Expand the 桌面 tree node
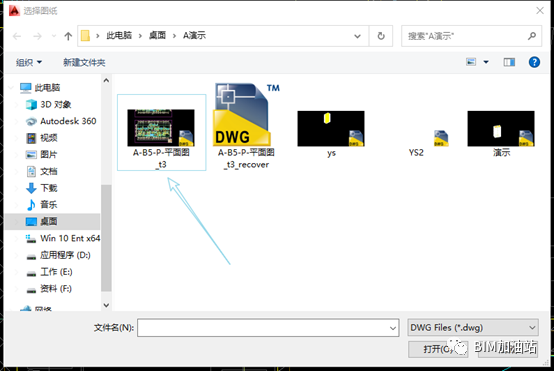 [17, 222]
